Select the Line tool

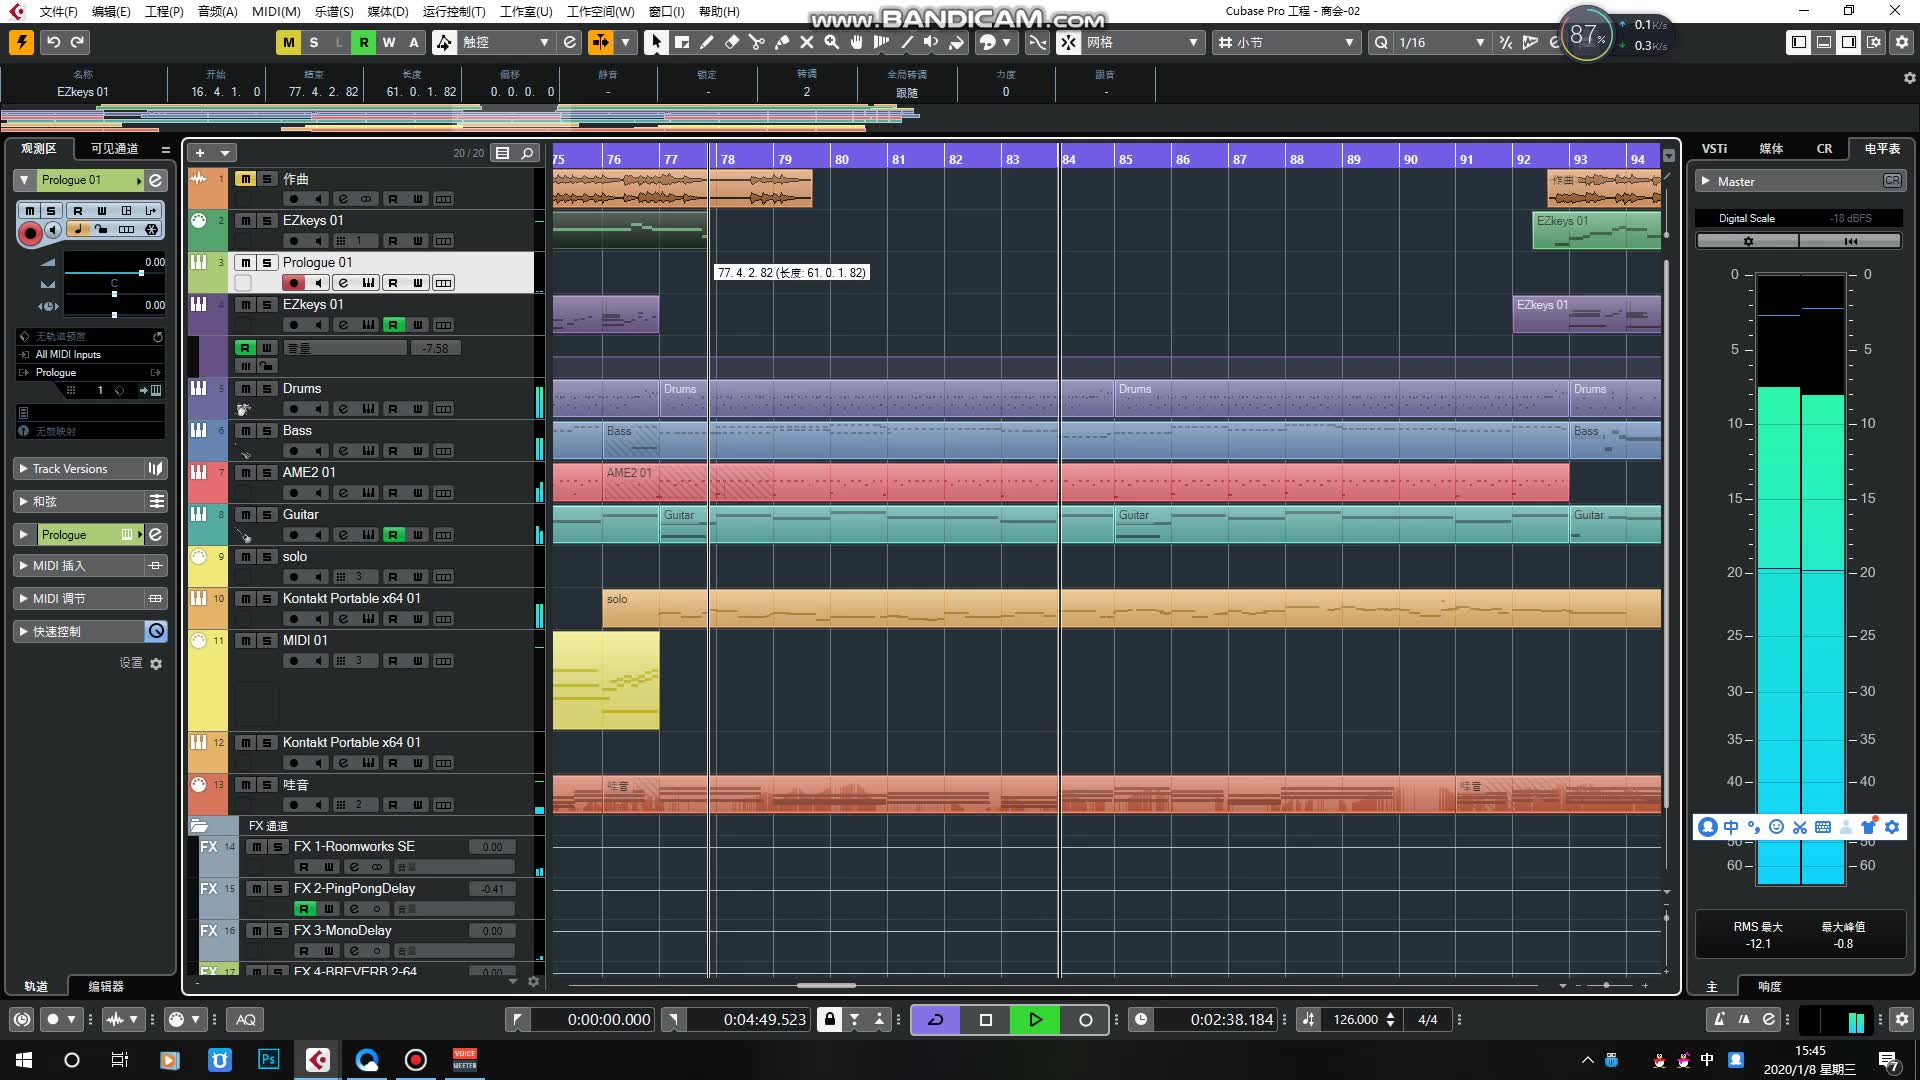(907, 42)
